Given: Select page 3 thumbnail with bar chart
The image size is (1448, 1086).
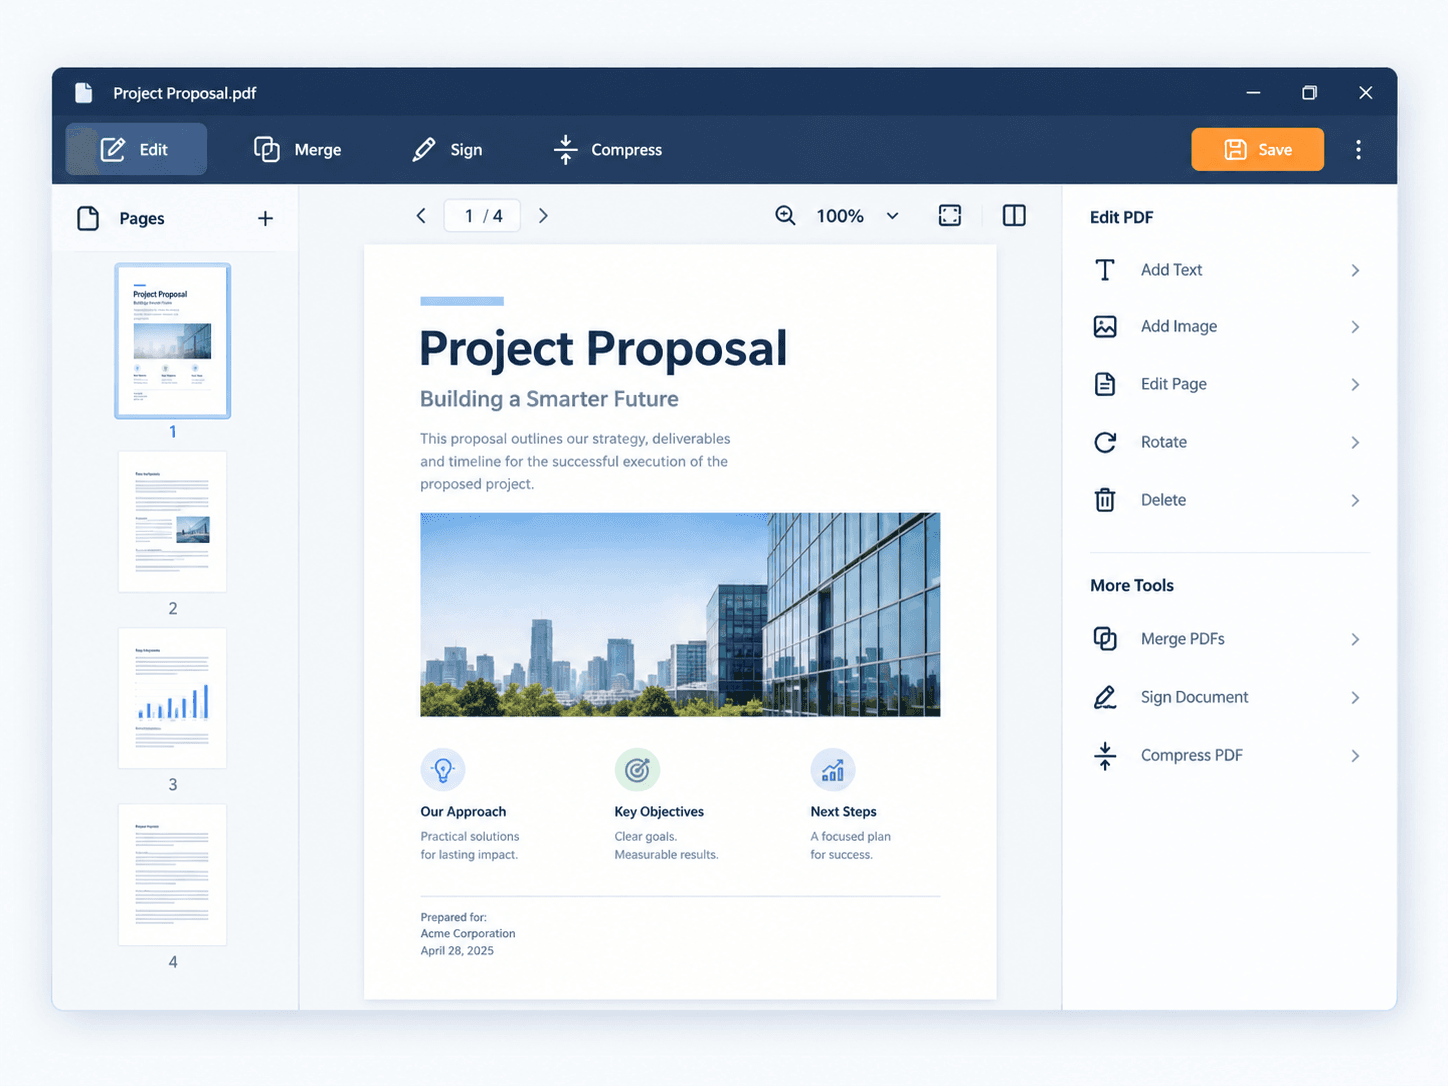Looking at the screenshot, I should point(173,698).
